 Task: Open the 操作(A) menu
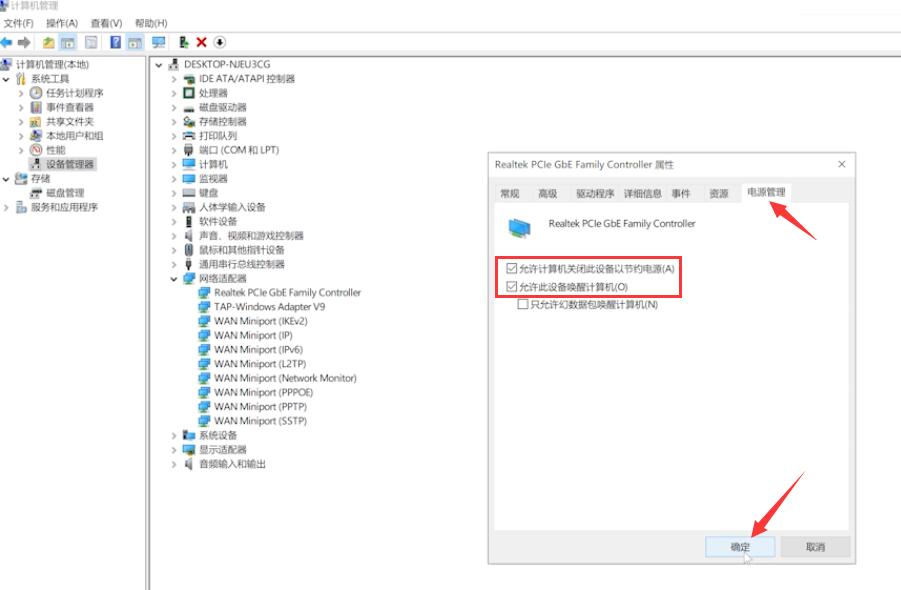coord(61,23)
